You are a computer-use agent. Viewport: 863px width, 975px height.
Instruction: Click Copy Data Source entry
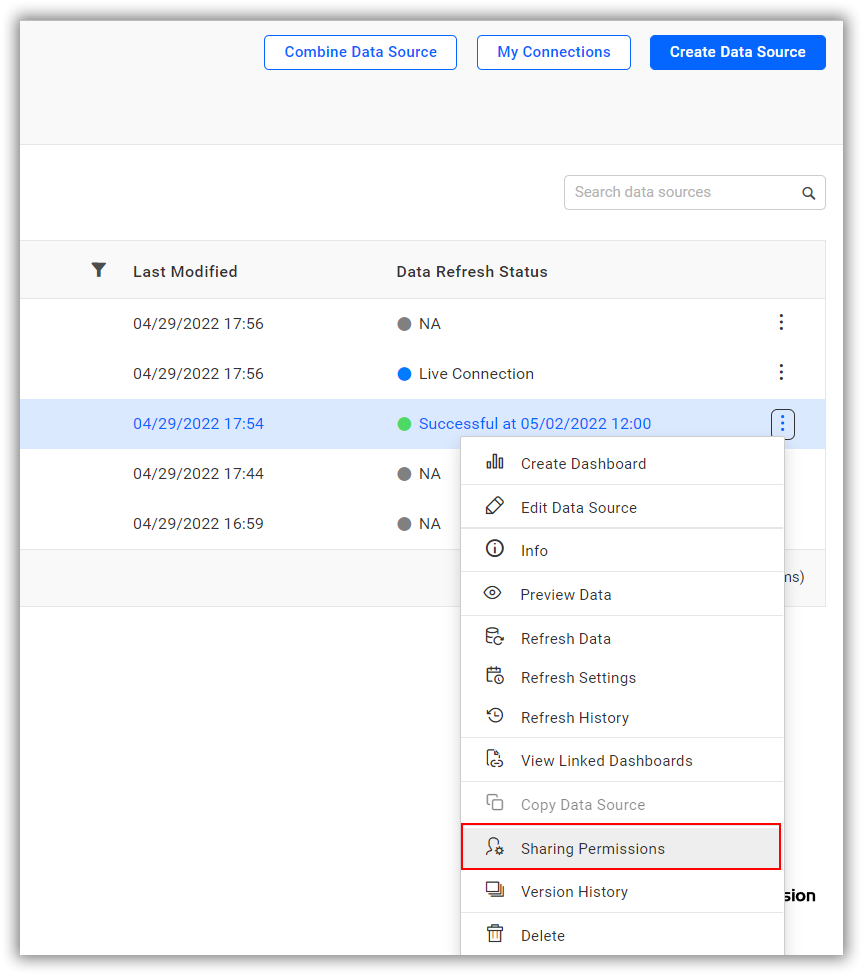(622, 804)
